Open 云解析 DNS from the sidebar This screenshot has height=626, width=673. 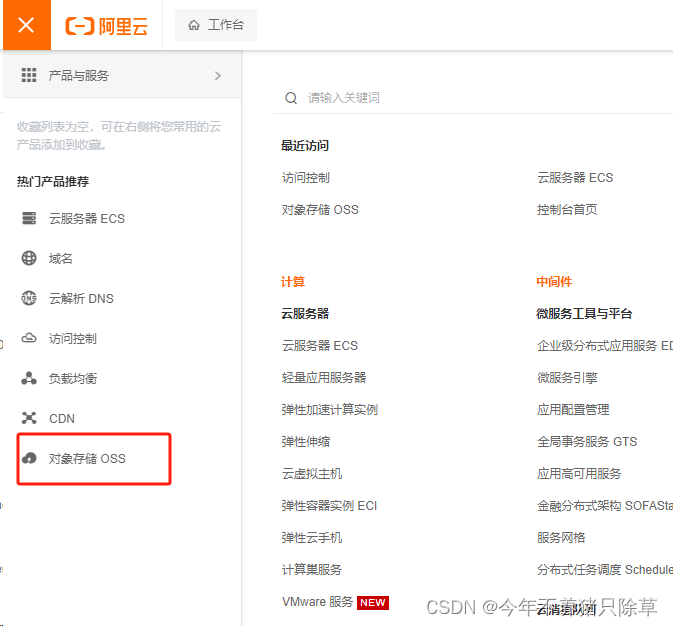(x=81, y=298)
